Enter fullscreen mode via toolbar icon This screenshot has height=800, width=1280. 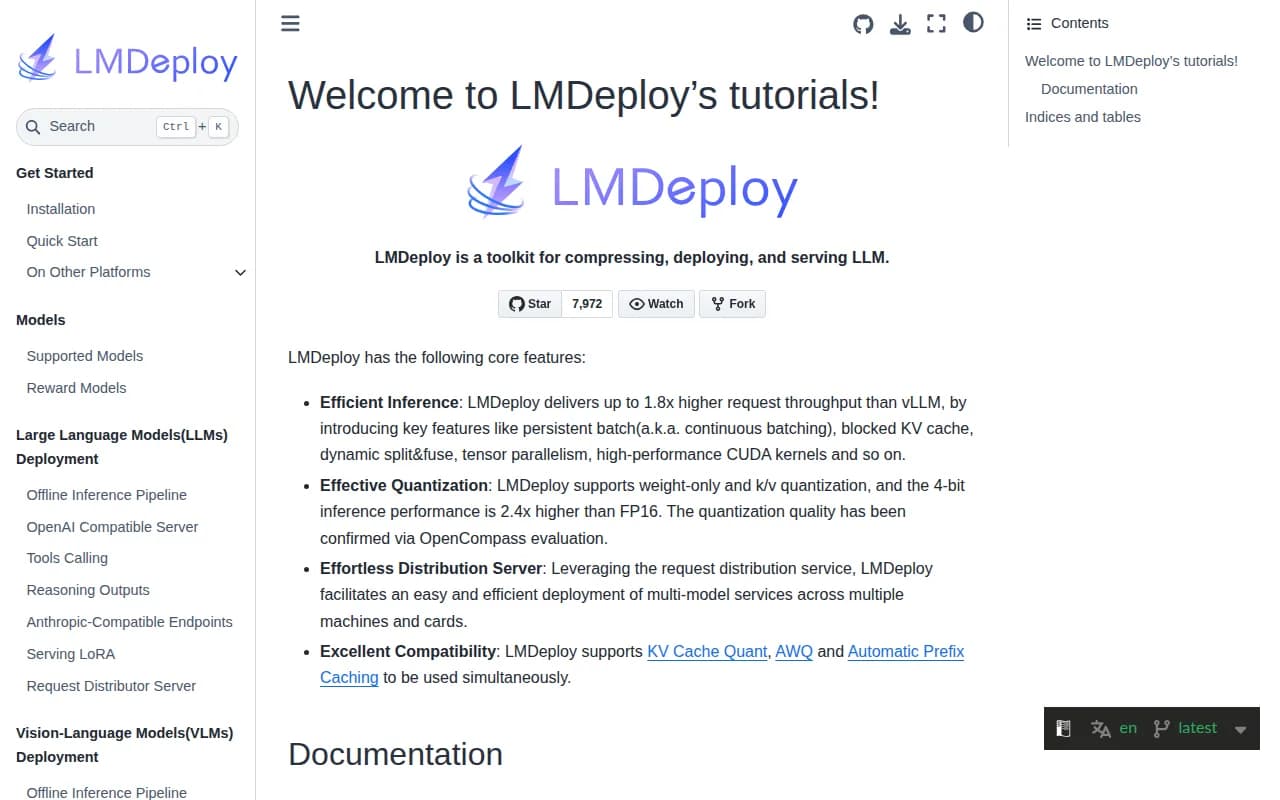click(x=936, y=24)
